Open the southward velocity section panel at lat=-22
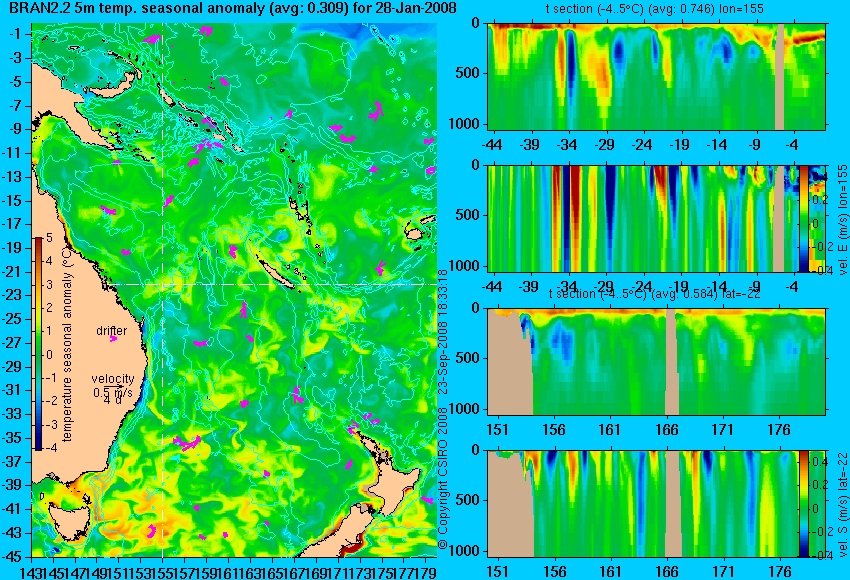Screen dimensions: 850x580 pos(643,504)
